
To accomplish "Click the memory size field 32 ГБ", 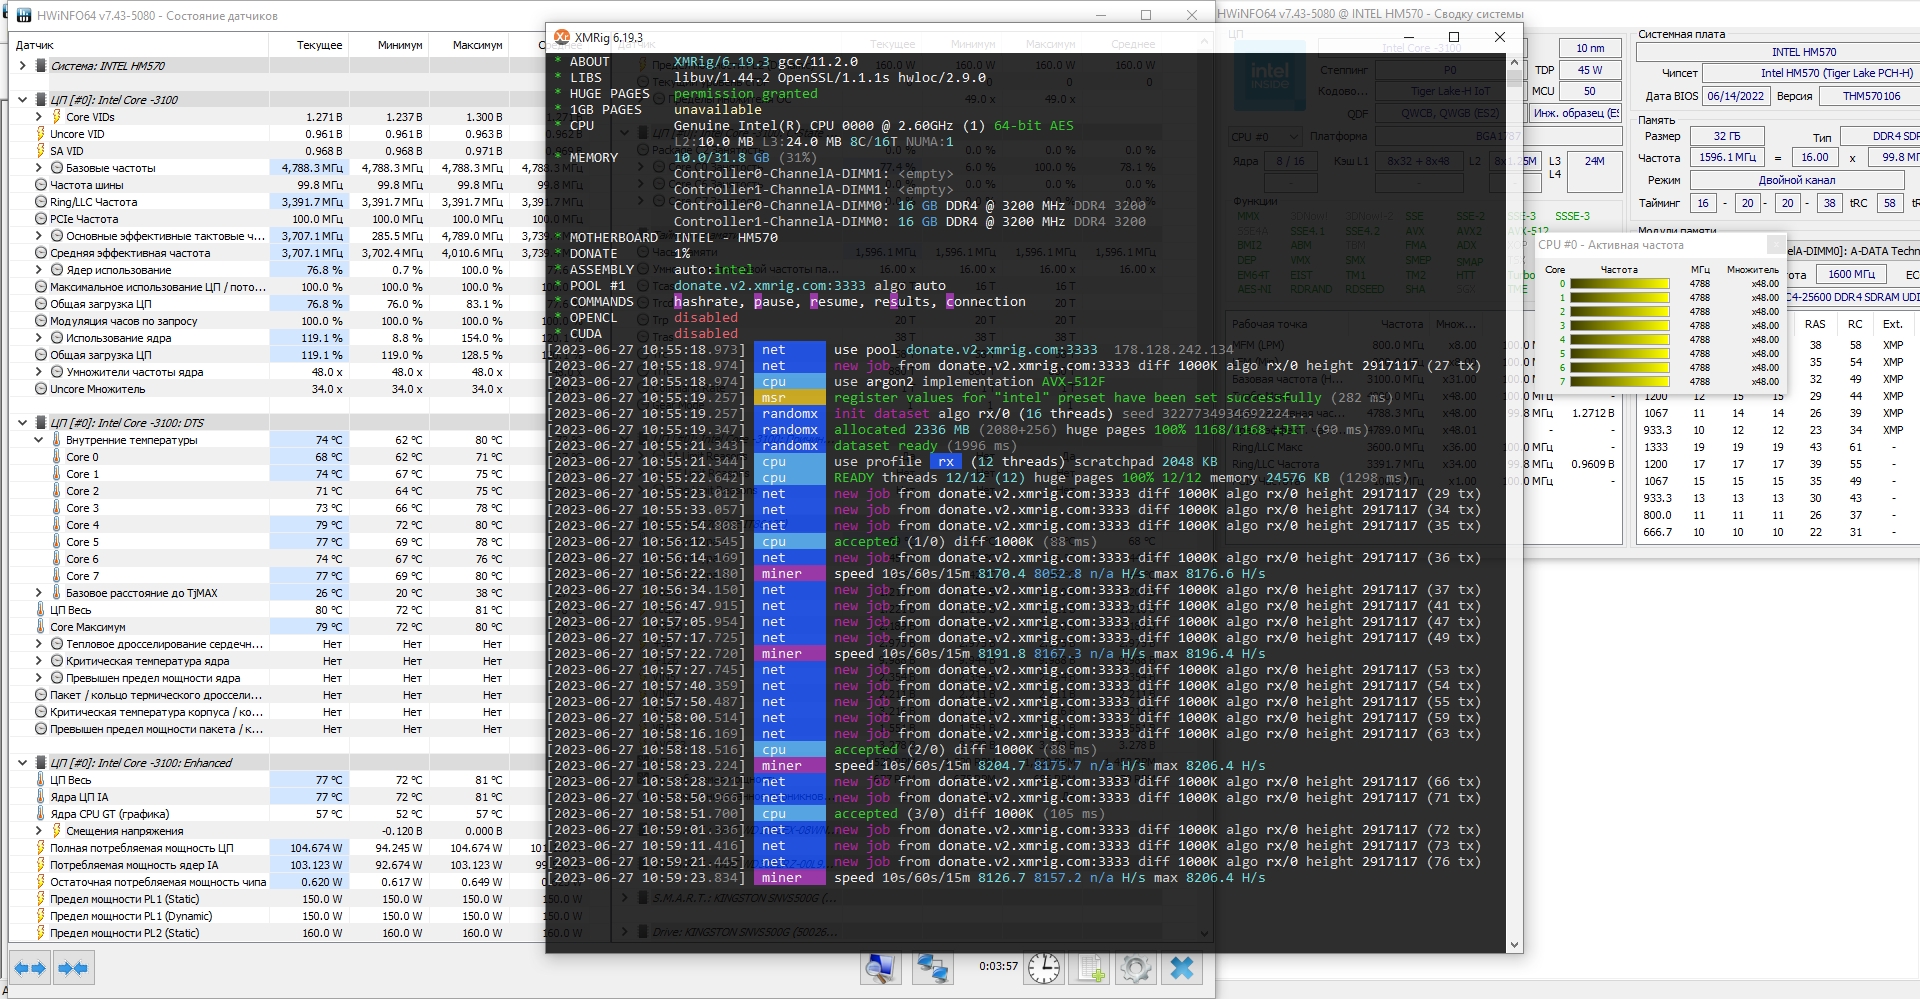I will pyautogui.click(x=1727, y=137).
